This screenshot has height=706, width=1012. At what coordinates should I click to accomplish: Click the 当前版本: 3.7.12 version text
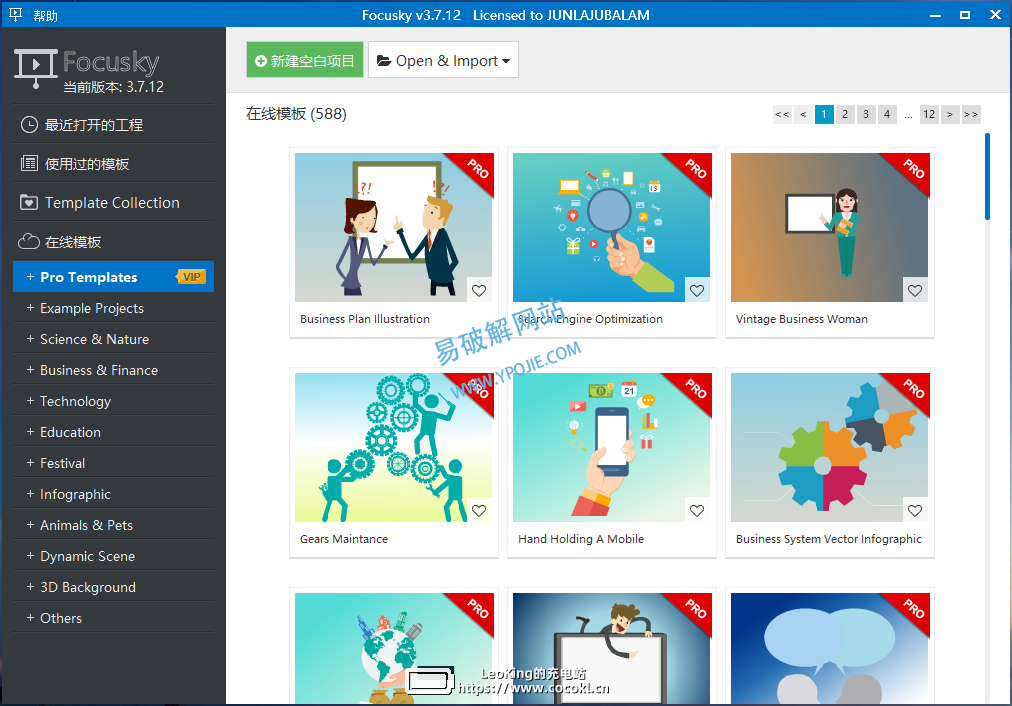(x=114, y=87)
